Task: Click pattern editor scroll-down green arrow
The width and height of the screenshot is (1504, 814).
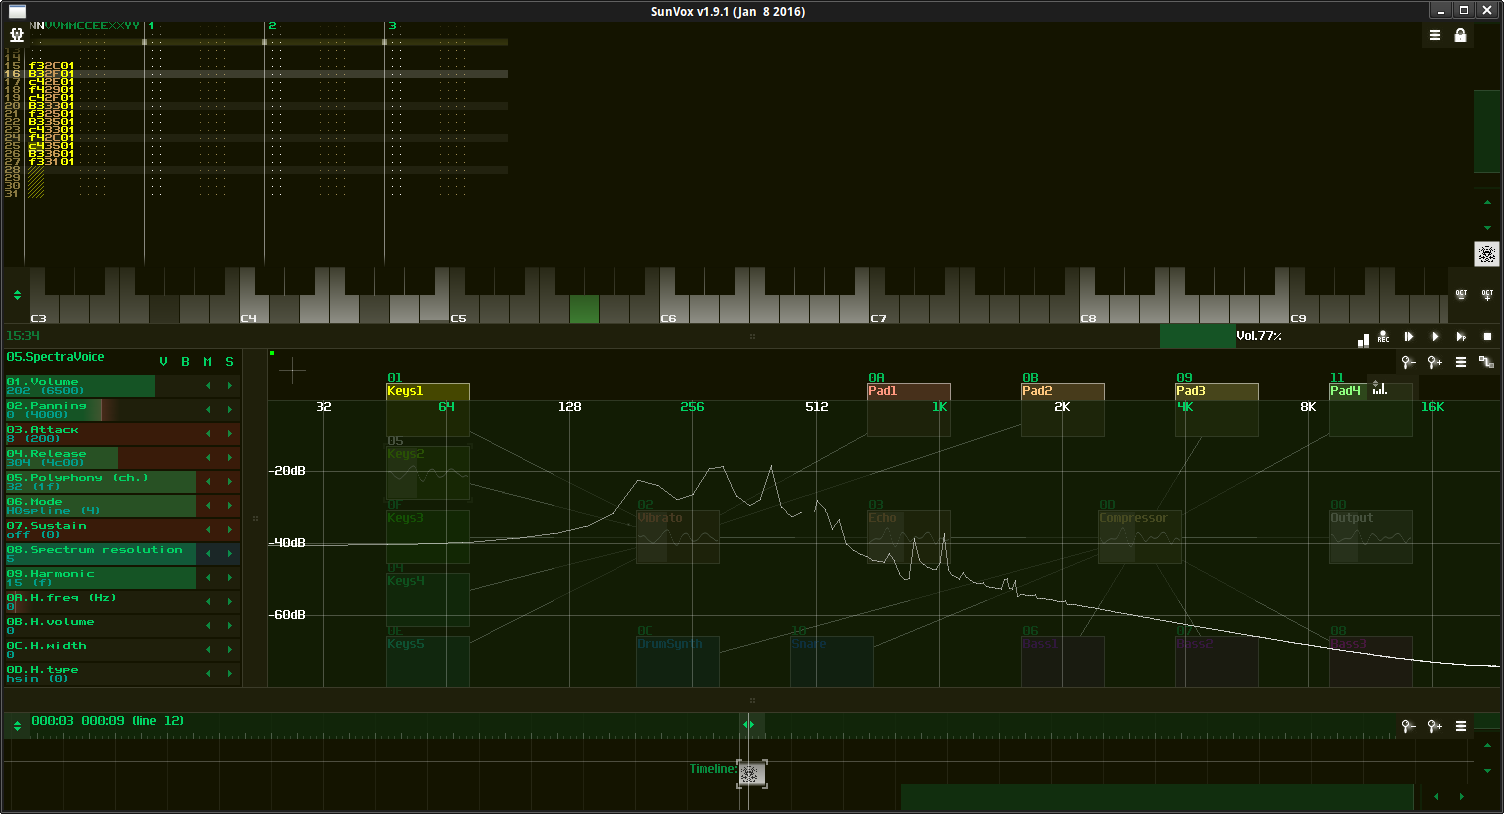Action: 1487,227
